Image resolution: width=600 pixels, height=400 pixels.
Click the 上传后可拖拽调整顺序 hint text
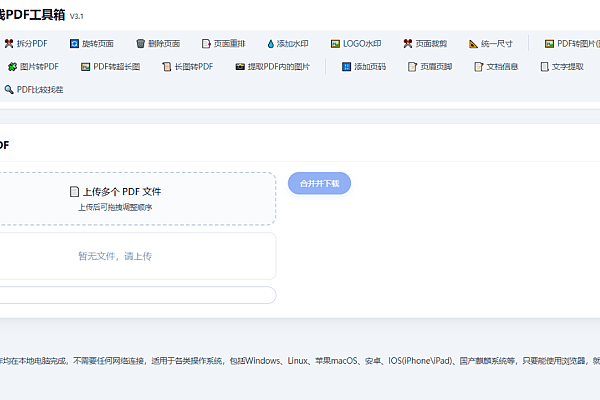click(115, 207)
